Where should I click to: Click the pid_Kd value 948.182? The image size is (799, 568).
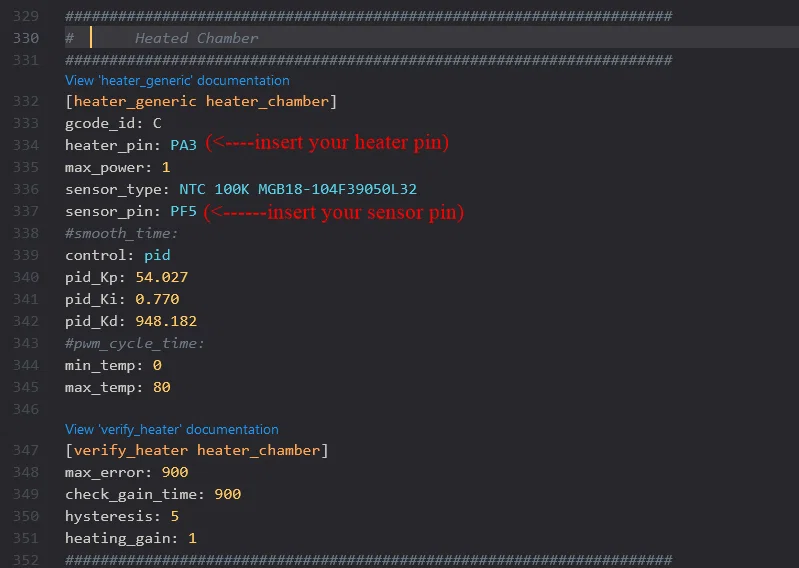pyautogui.click(x=166, y=321)
